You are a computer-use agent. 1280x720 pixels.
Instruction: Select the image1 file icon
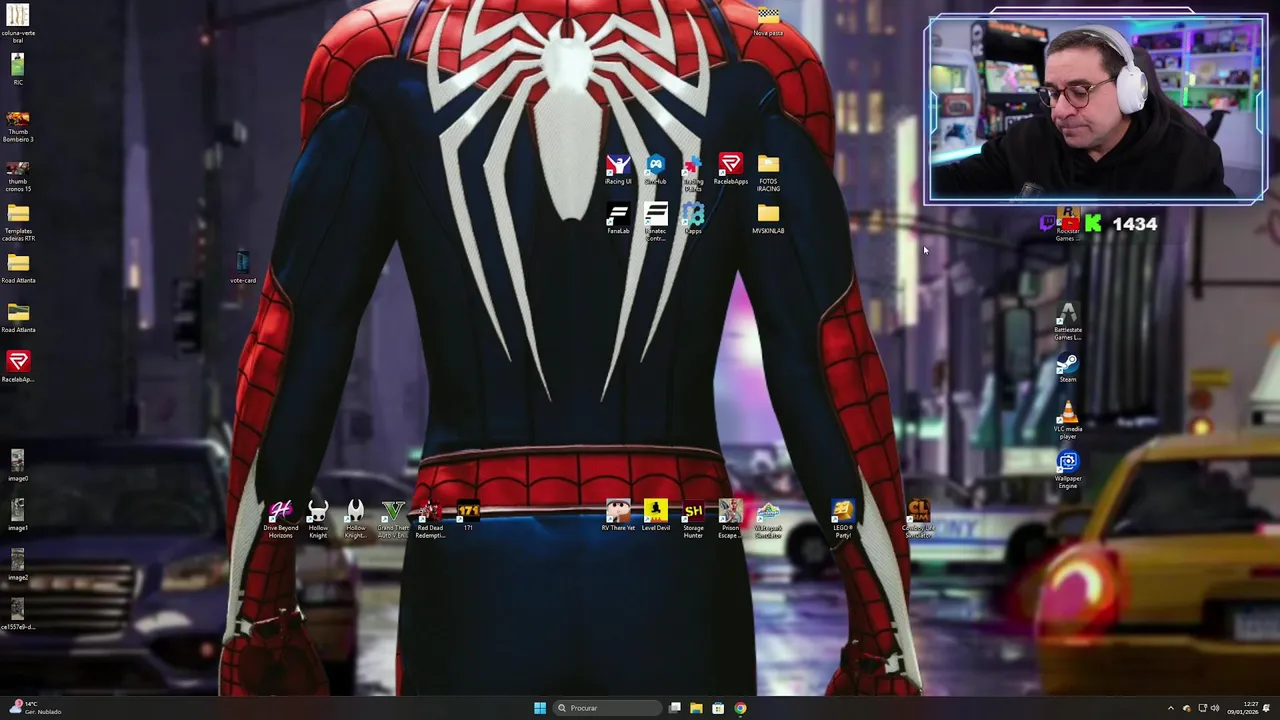(x=18, y=514)
